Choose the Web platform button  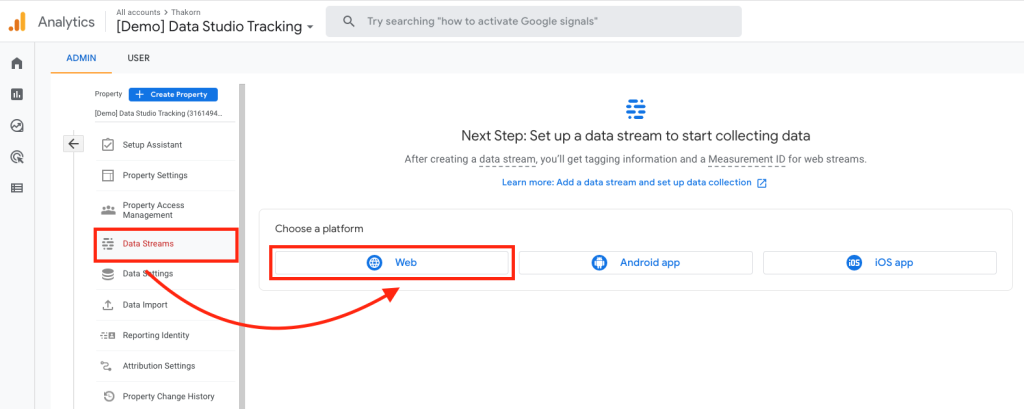392,263
